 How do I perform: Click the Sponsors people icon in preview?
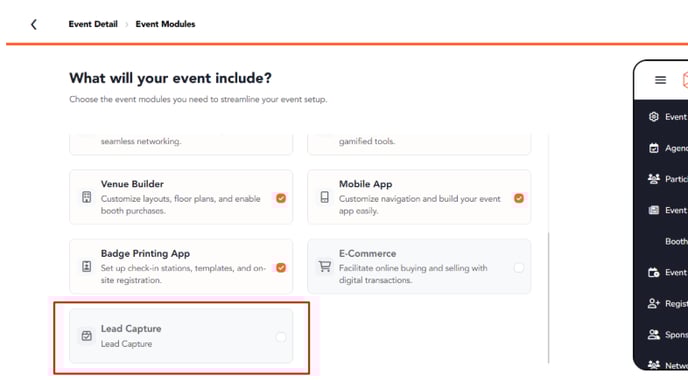[x=654, y=334]
